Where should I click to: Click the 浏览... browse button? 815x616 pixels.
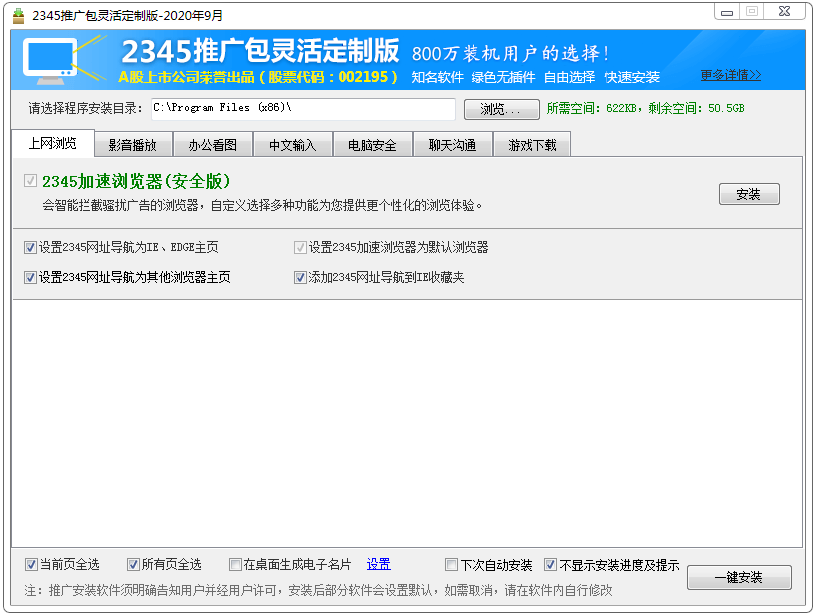tap(502, 109)
